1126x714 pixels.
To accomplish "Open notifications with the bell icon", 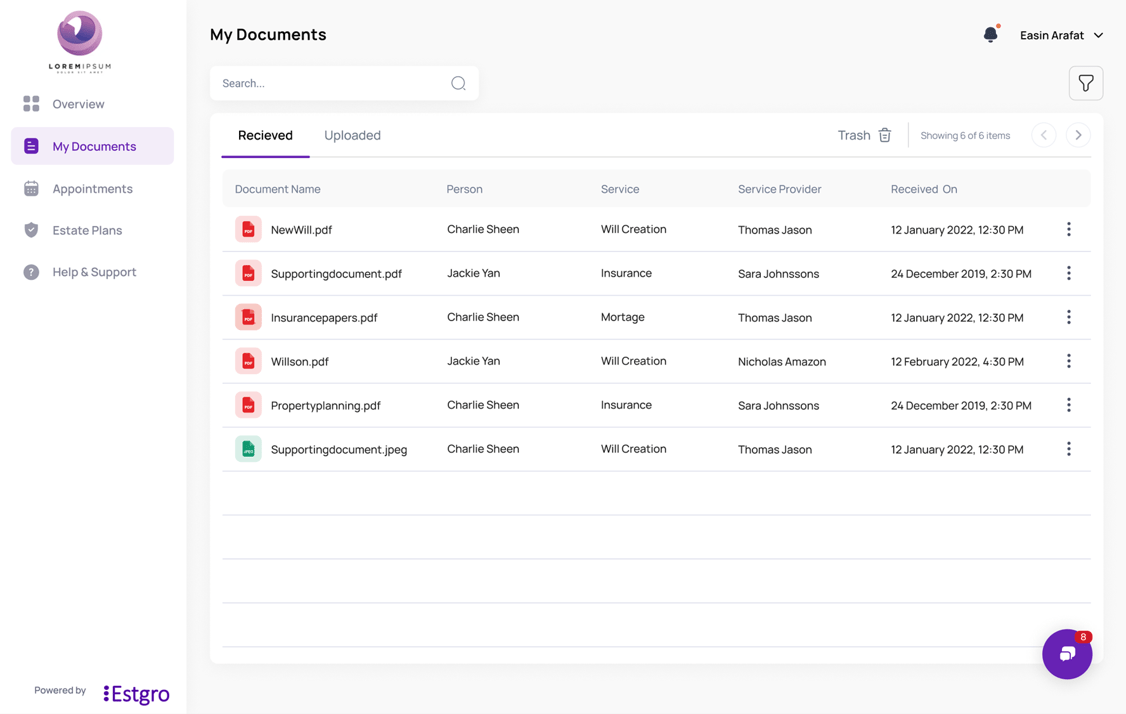I will 991,34.
